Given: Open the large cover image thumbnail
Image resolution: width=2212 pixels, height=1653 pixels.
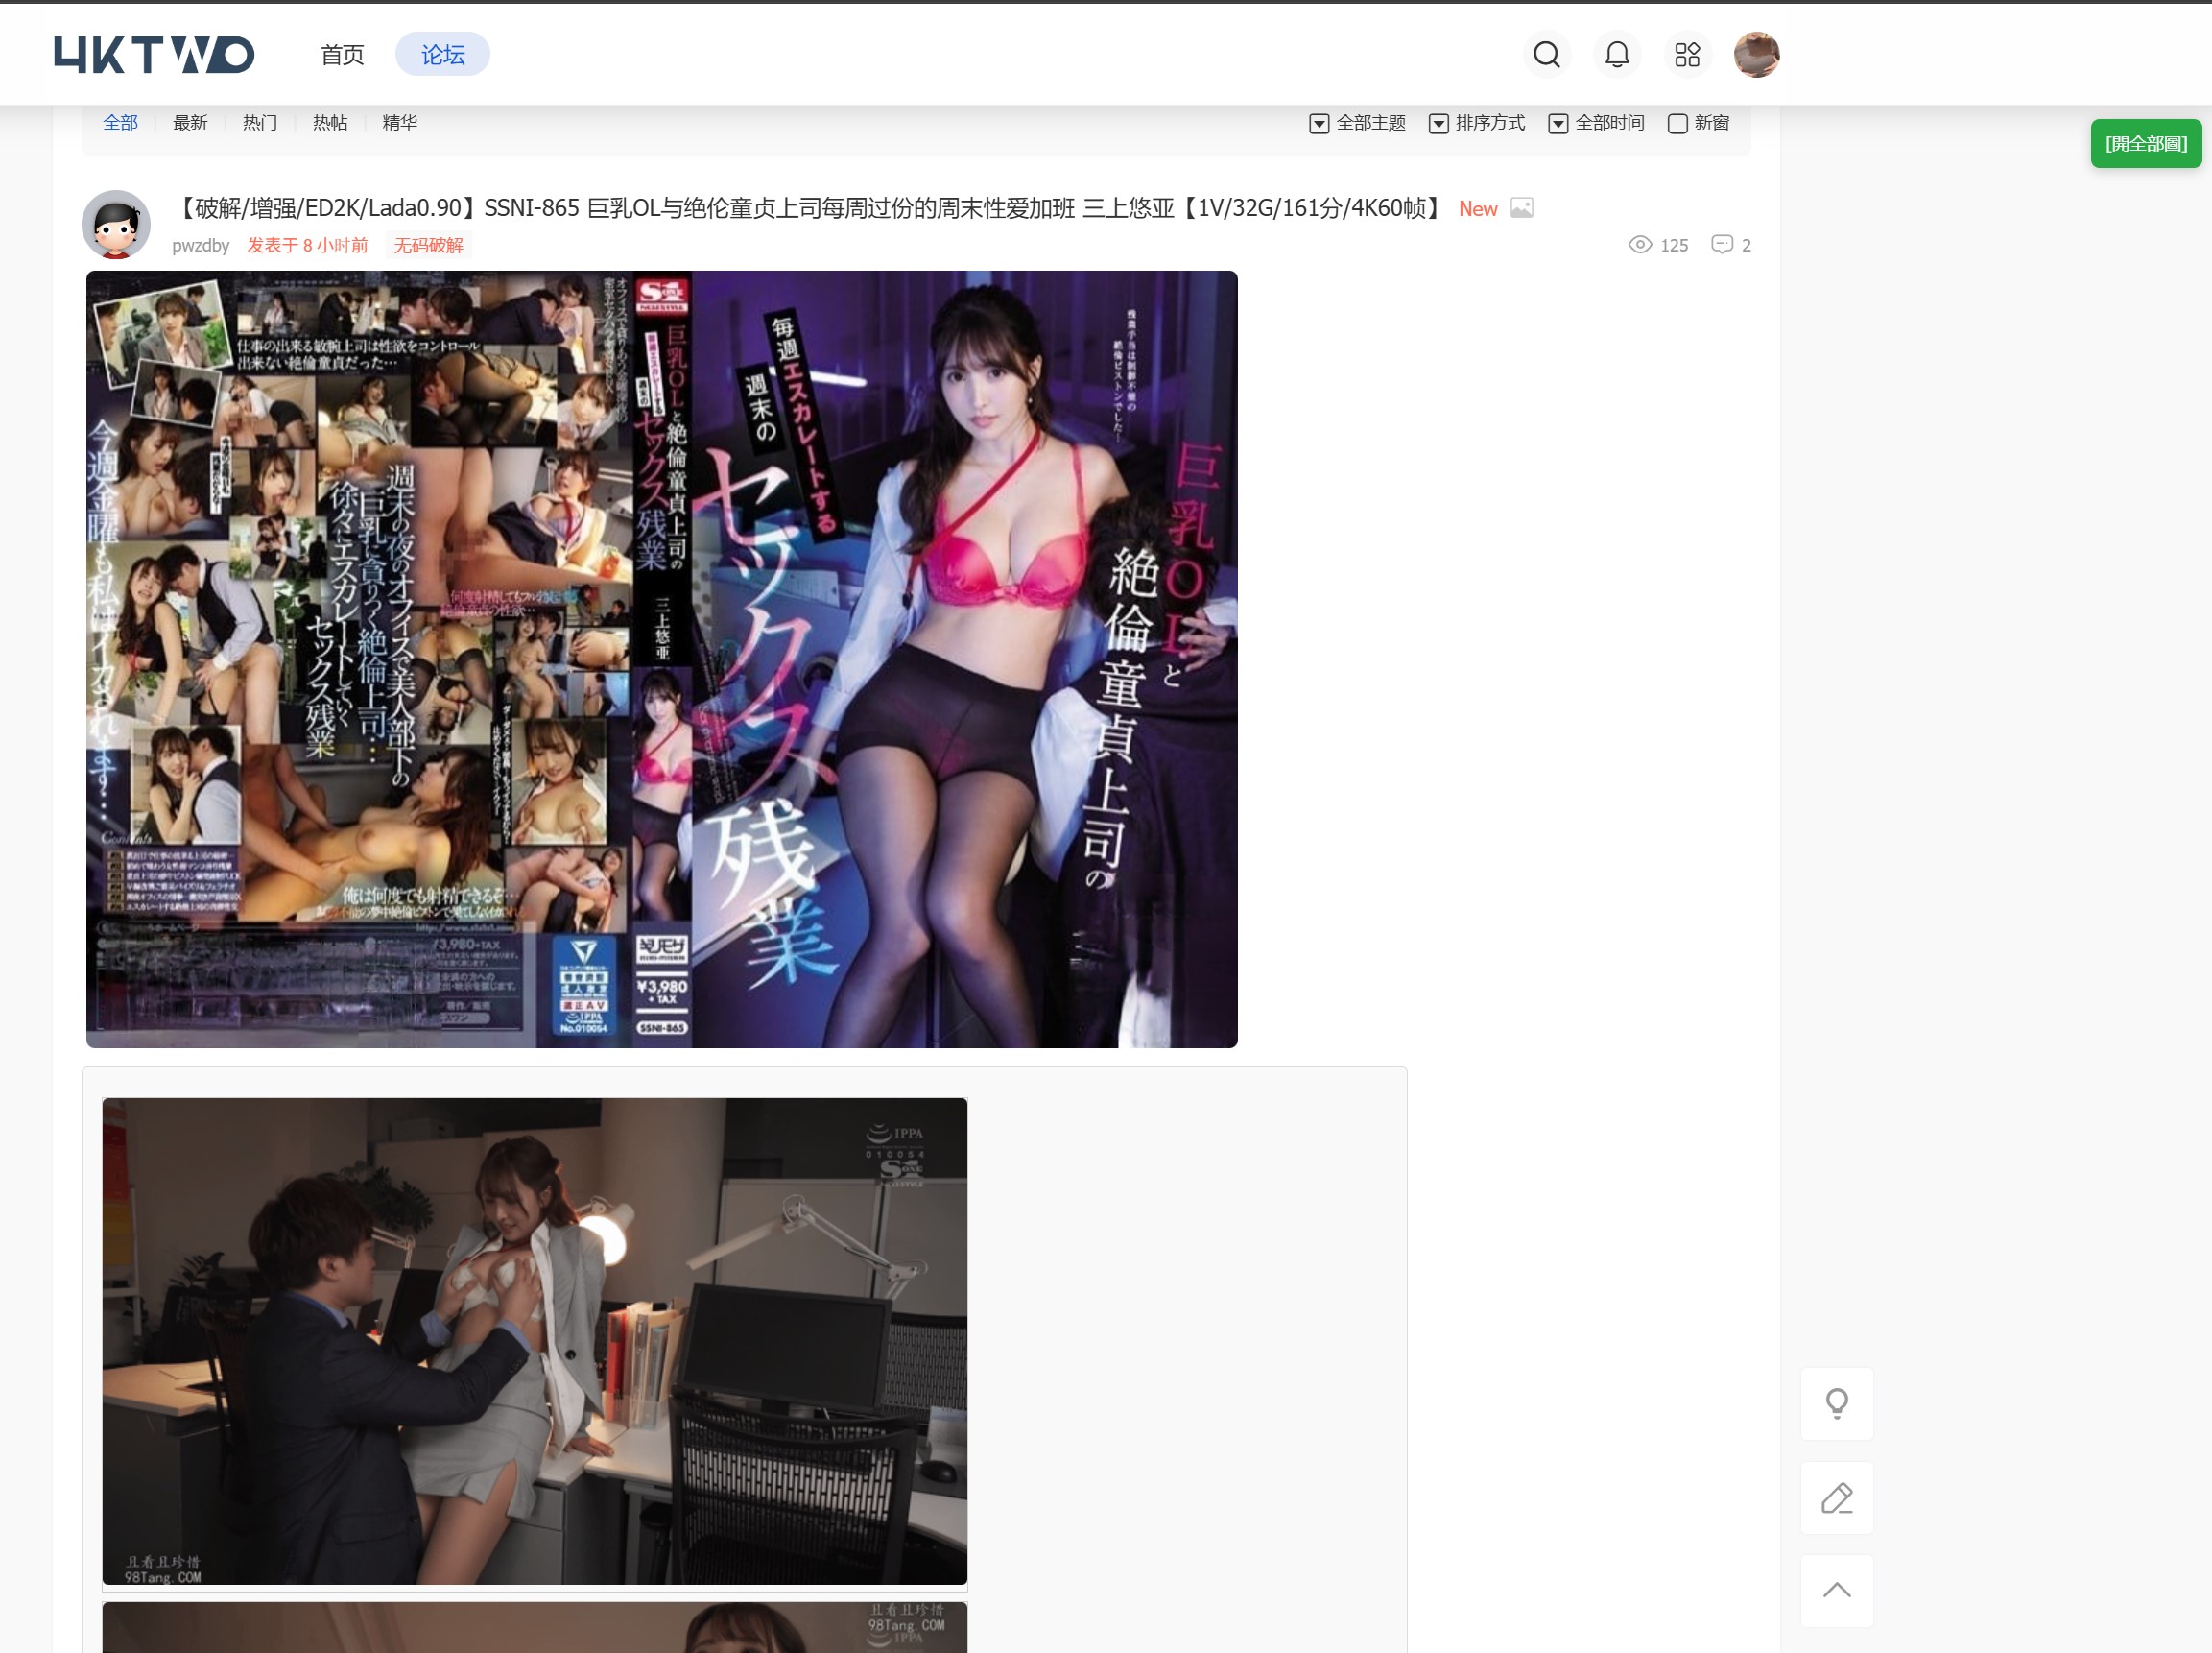Looking at the screenshot, I should (662, 659).
